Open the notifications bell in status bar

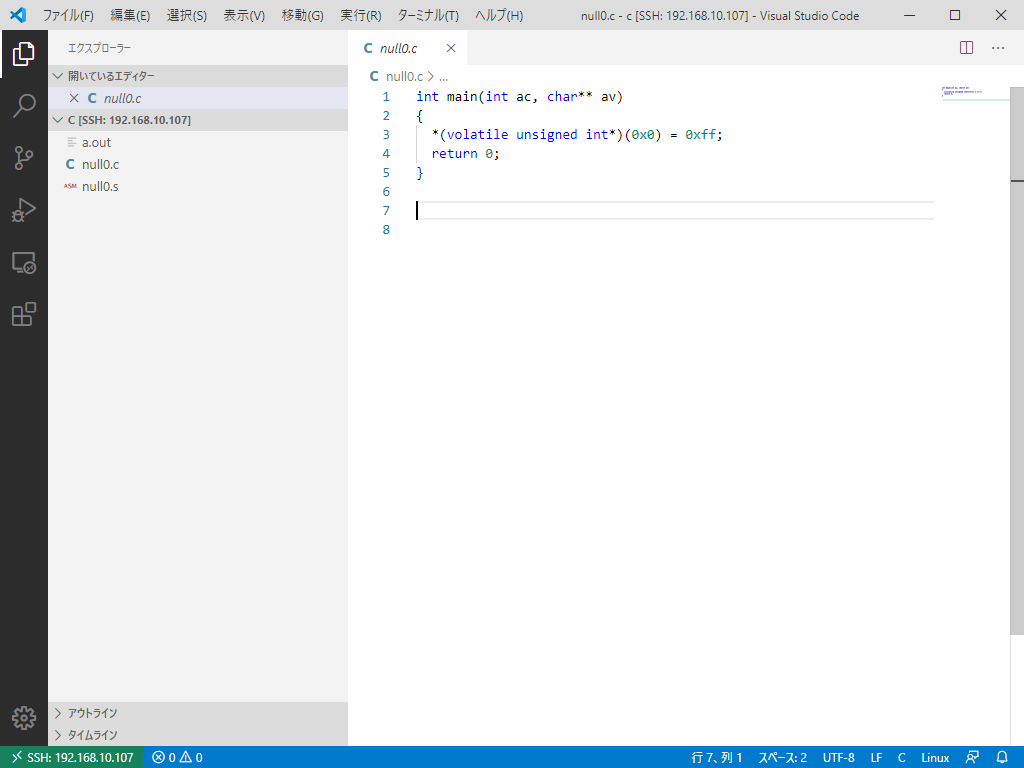(1003, 757)
